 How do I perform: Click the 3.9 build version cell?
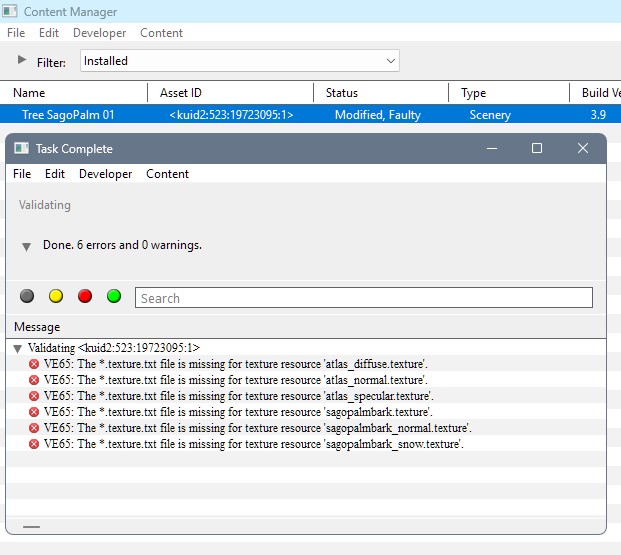coord(598,115)
